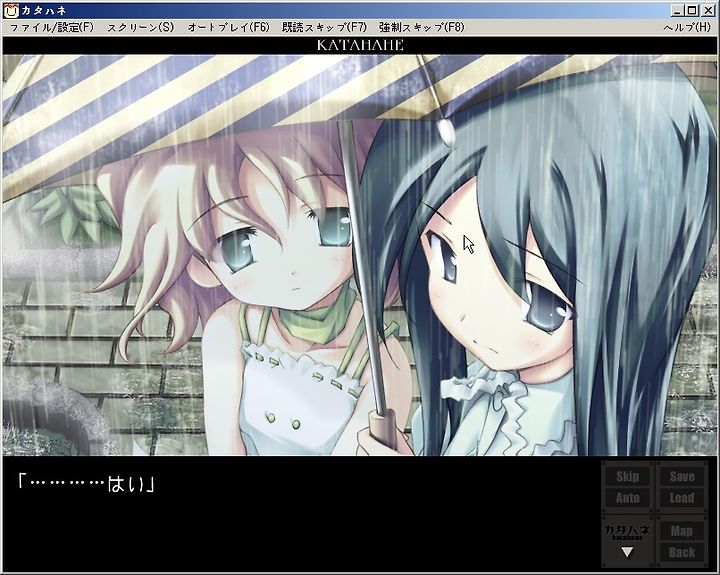Click the KATAHANE title banner
The width and height of the screenshot is (720, 575).
coord(360,45)
